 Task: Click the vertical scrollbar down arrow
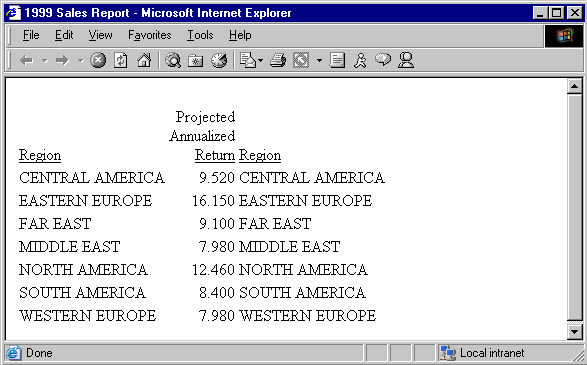[574, 332]
